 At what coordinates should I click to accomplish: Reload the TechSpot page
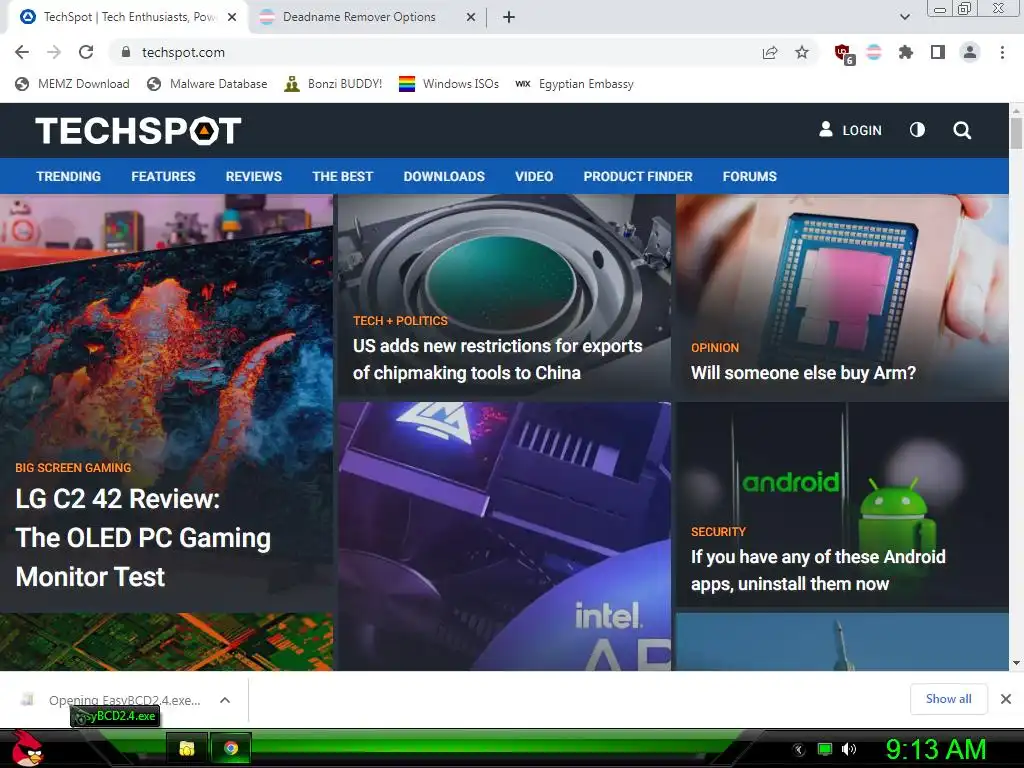click(x=86, y=52)
